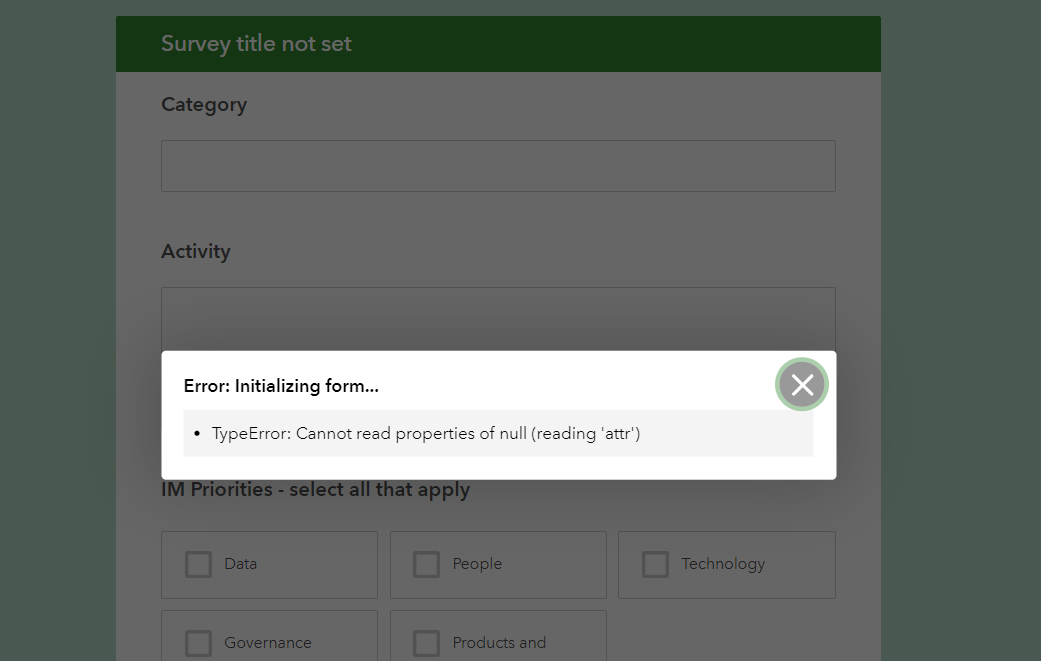This screenshot has width=1041, height=661.
Task: Toggle the Products and checkbox box
Action: [427, 642]
